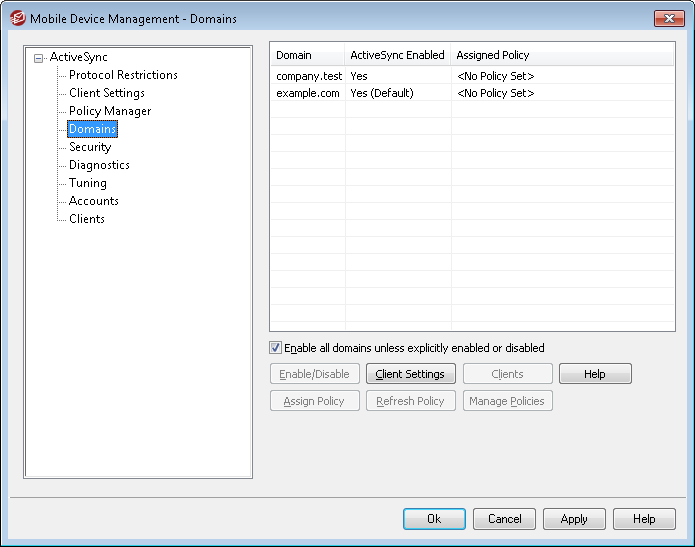Close the Mobile Device Management window
Viewport: 695px width, 547px height.
click(668, 18)
